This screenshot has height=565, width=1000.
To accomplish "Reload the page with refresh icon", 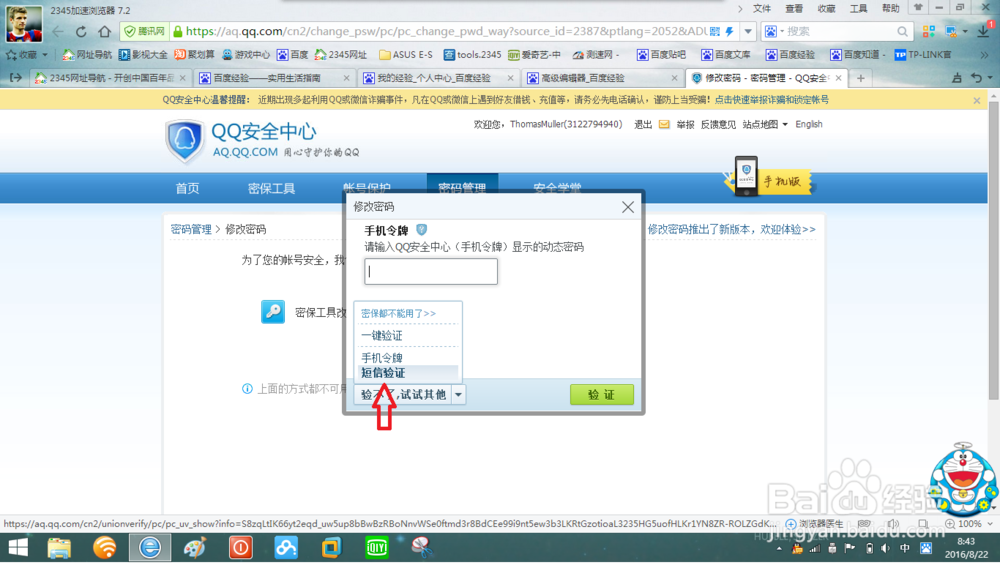I will tap(81, 31).
